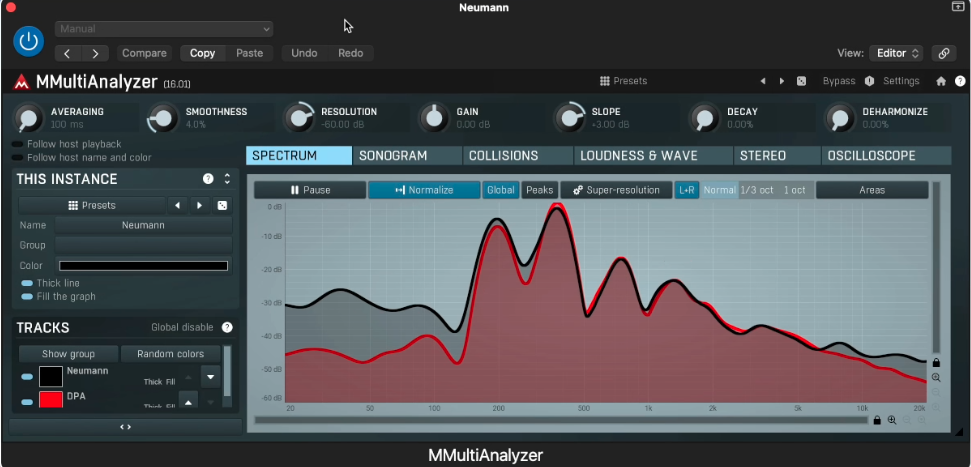
Task: Pause the analyzer display
Action: [310, 190]
